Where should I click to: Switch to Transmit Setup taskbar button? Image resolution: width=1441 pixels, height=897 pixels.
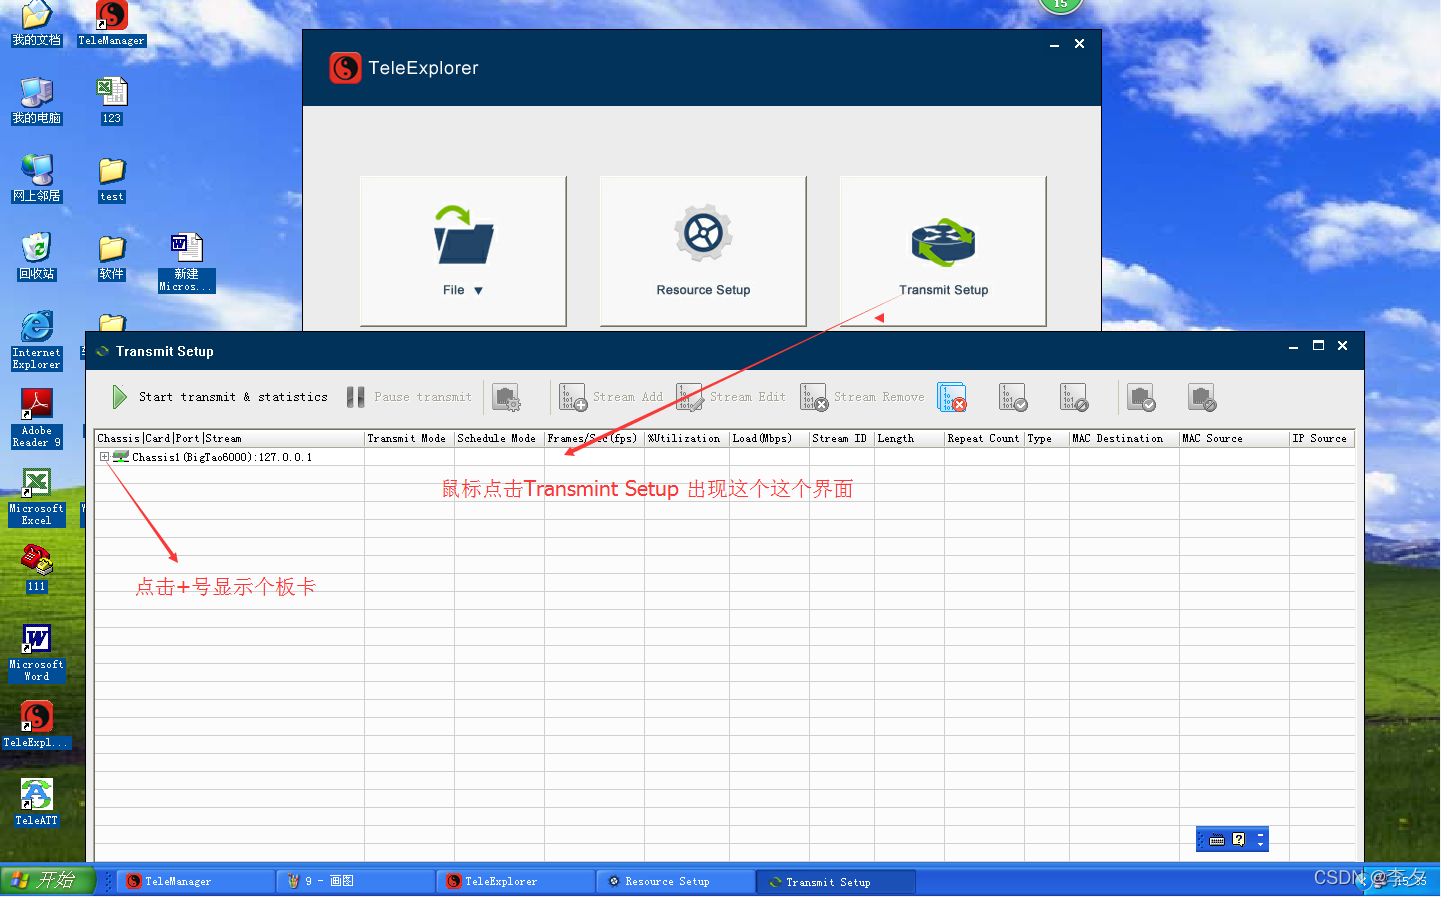(x=836, y=881)
